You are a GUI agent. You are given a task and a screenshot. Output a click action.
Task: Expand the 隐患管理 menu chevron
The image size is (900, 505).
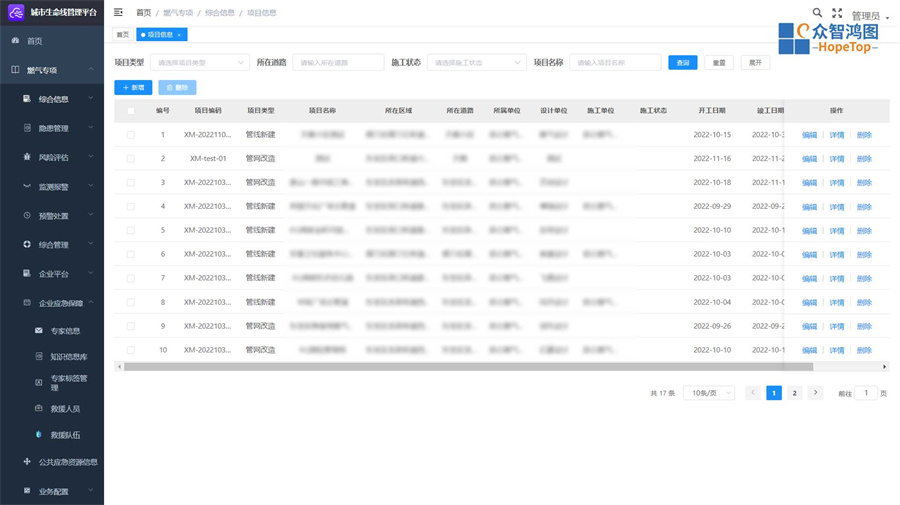(x=91, y=127)
